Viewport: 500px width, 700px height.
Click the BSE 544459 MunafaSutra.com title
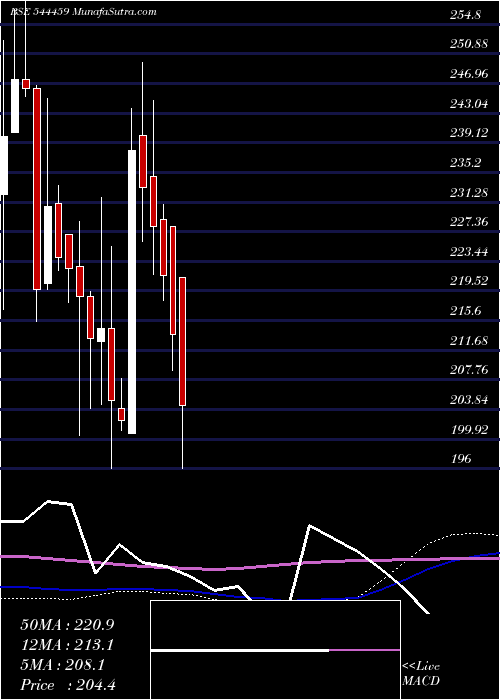click(83, 12)
